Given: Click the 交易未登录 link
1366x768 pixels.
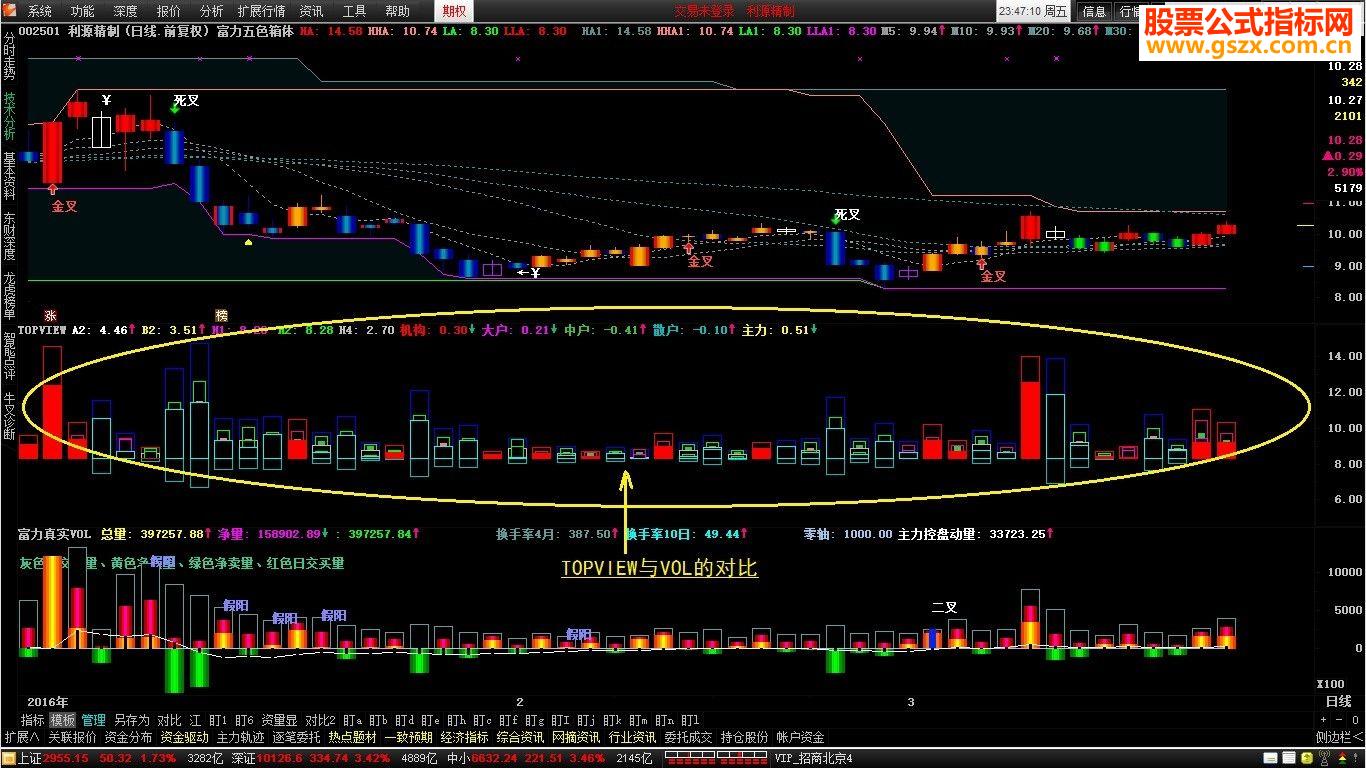Looking at the screenshot, I should pyautogui.click(x=704, y=11).
